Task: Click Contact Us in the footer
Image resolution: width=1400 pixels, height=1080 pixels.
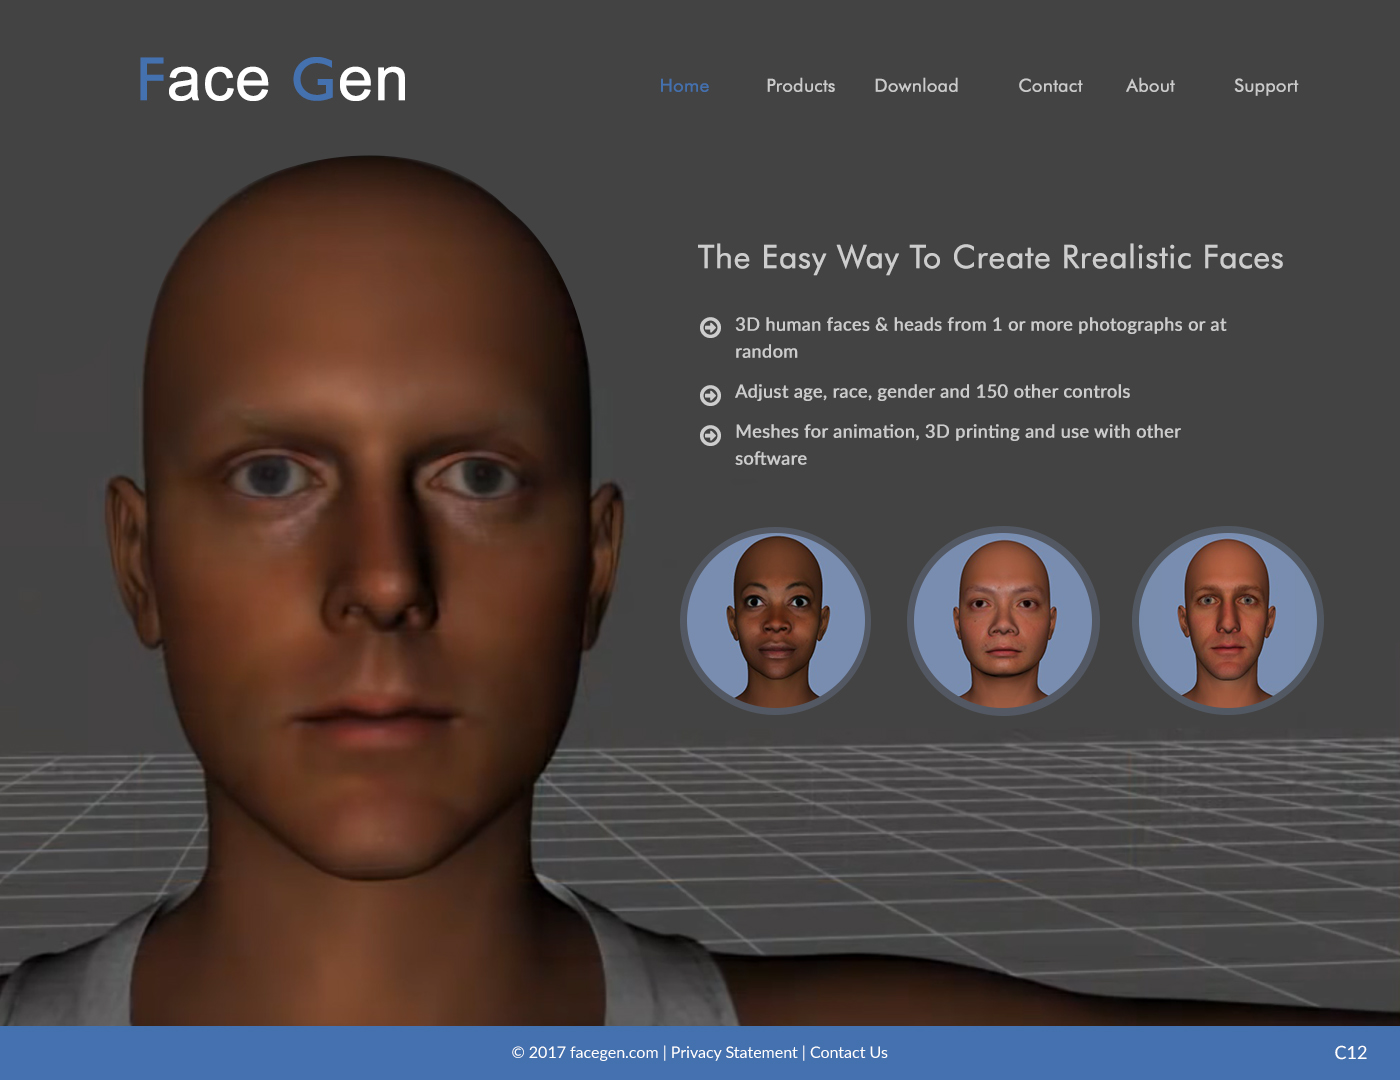Action: pos(848,1052)
